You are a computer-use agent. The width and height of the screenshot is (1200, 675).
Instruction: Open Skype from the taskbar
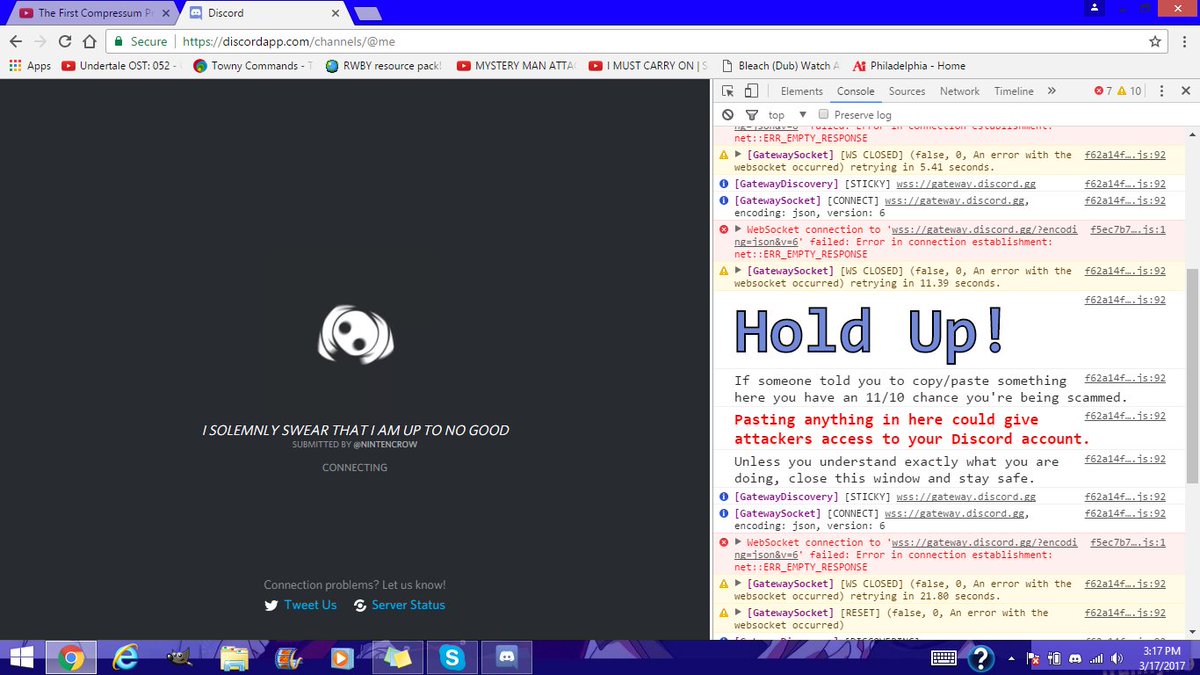point(452,657)
